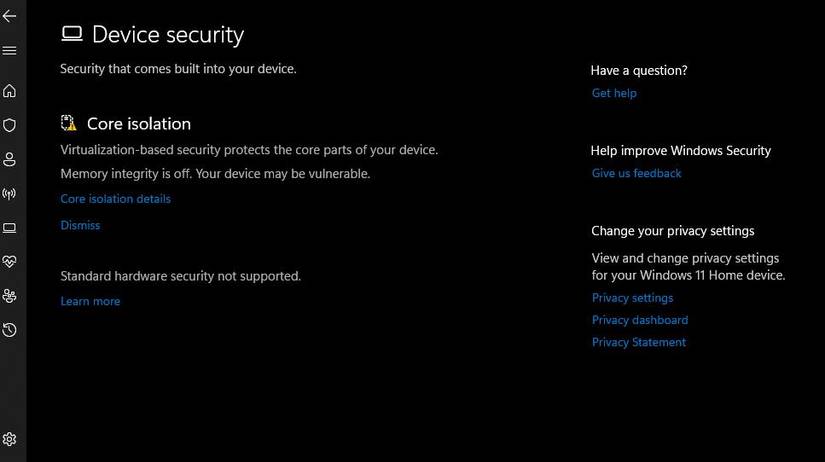Open Privacy dashboard link
Image resolution: width=825 pixels, height=462 pixels.
tap(639, 320)
